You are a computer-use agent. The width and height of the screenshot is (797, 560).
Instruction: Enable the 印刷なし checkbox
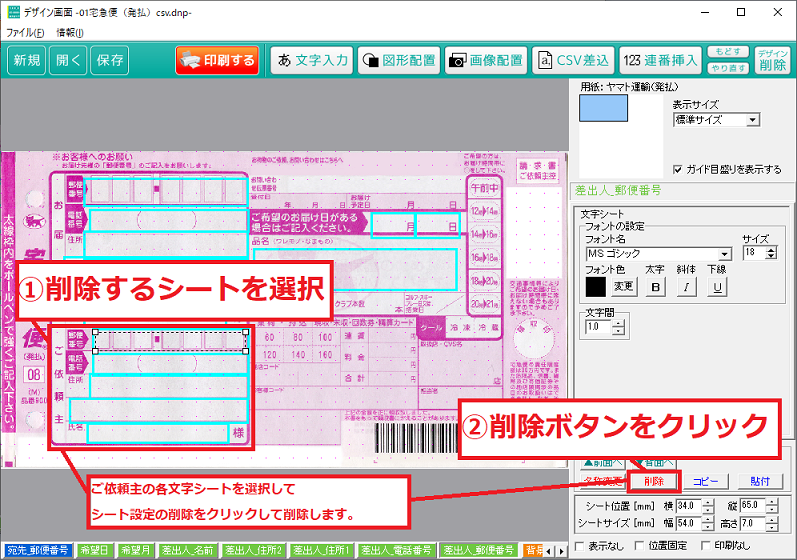706,546
